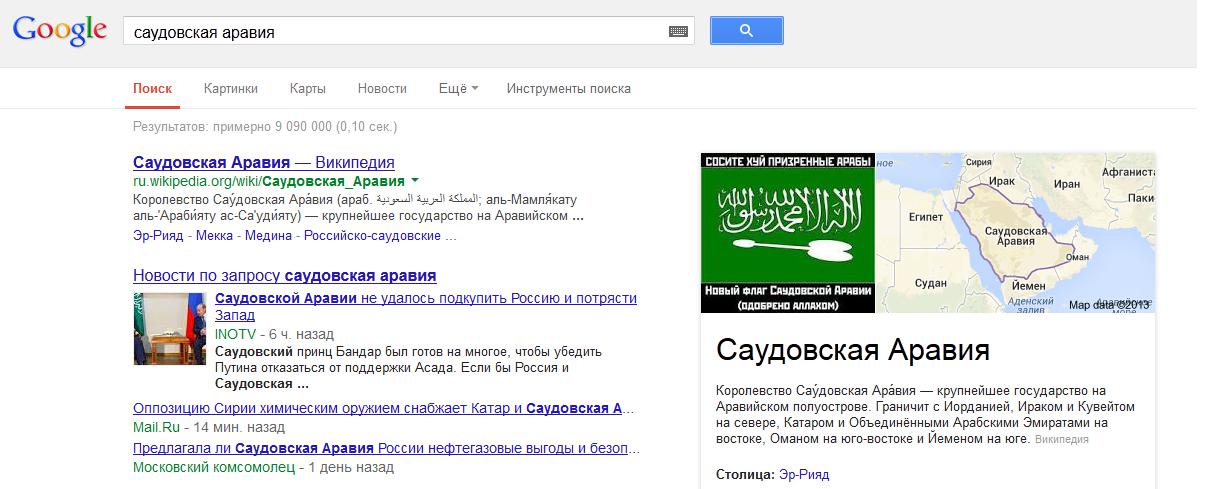This screenshot has width=1214, height=489.
Task: Open Эр-Рияд capital link in panel
Action: pyautogui.click(x=804, y=474)
